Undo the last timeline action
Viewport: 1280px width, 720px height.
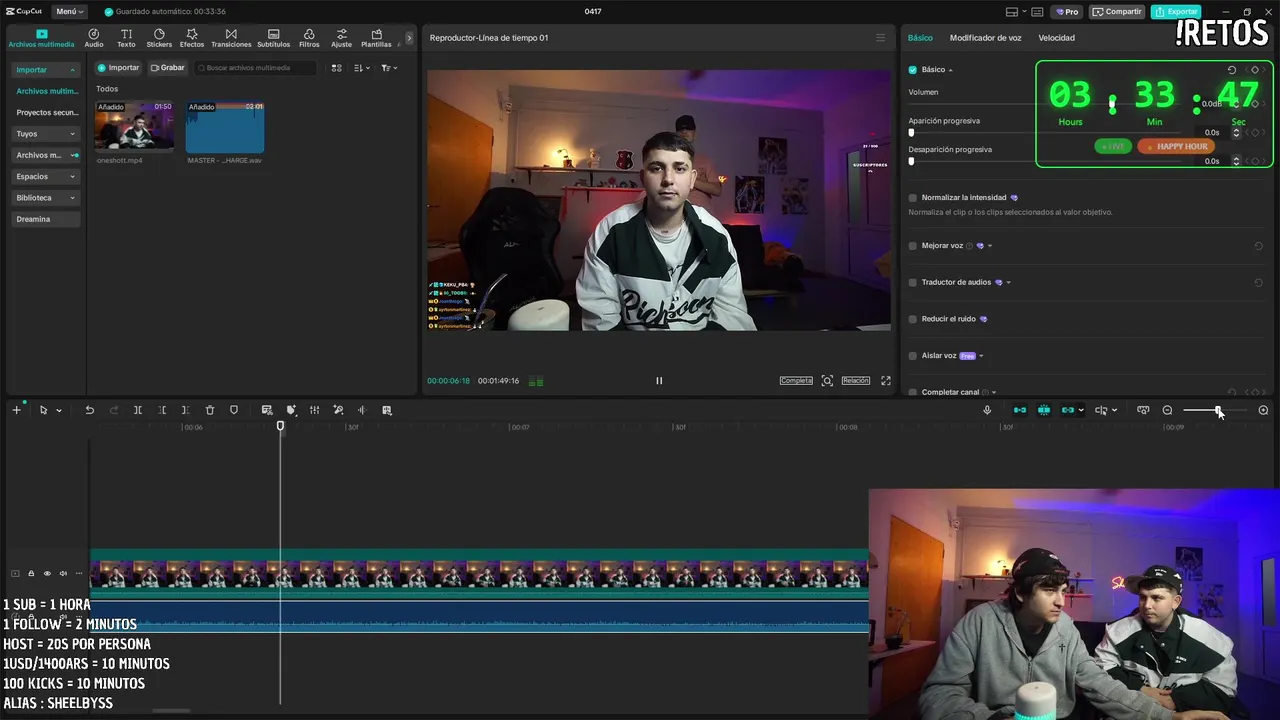coord(89,410)
